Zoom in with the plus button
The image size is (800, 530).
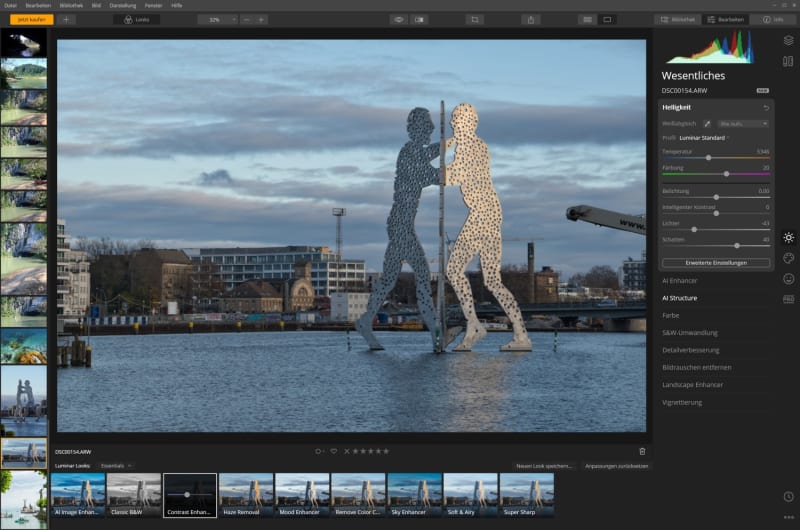pos(261,19)
